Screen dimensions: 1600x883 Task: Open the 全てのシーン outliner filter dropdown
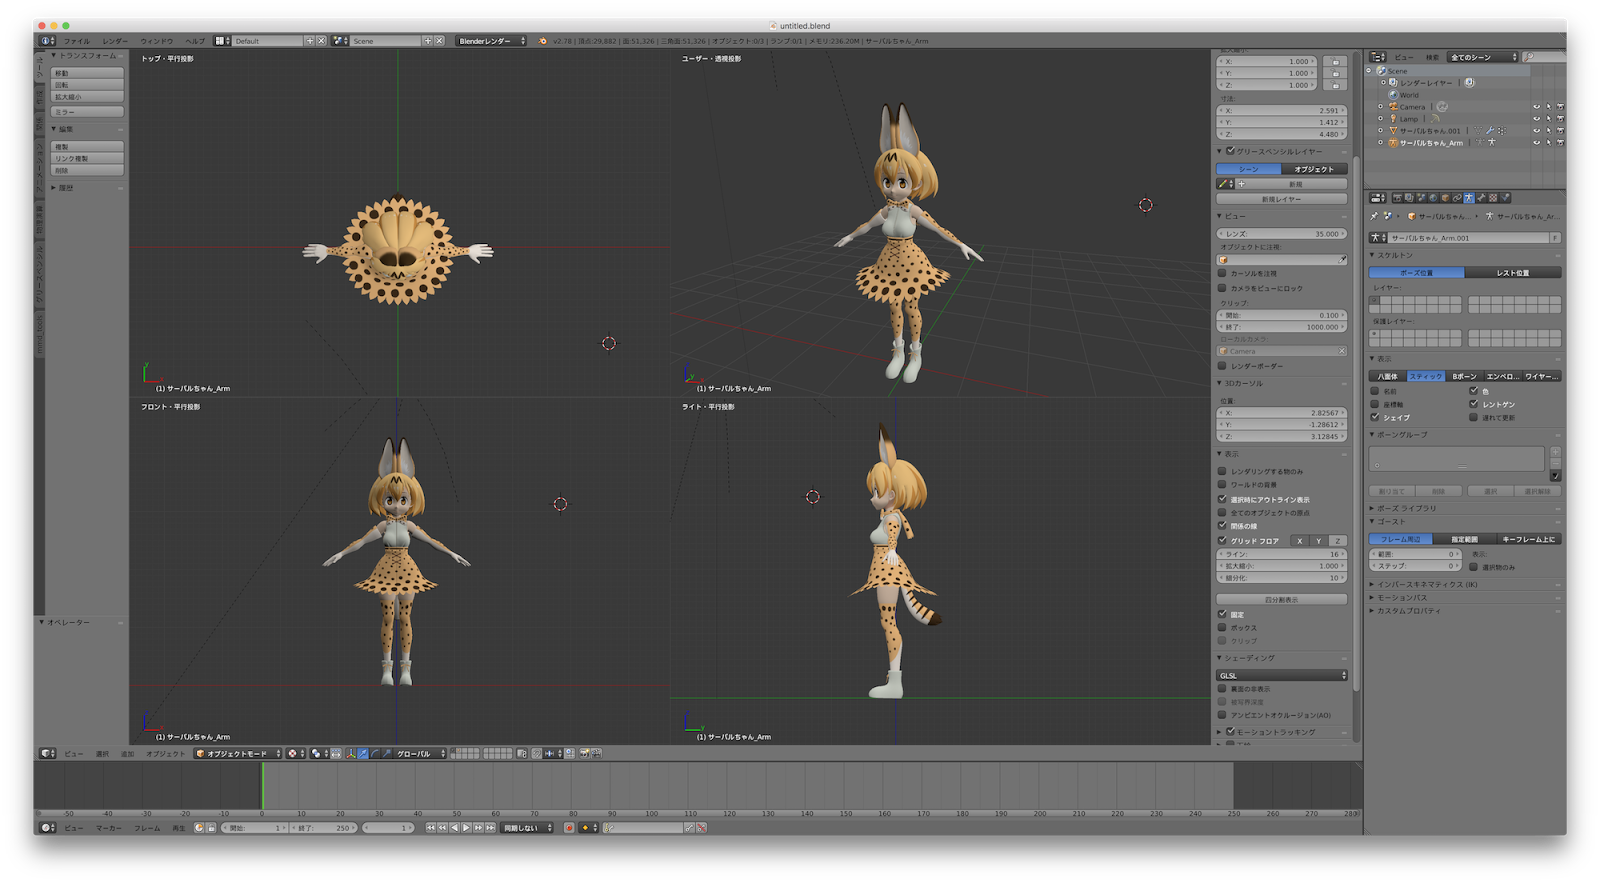[x=1483, y=57]
